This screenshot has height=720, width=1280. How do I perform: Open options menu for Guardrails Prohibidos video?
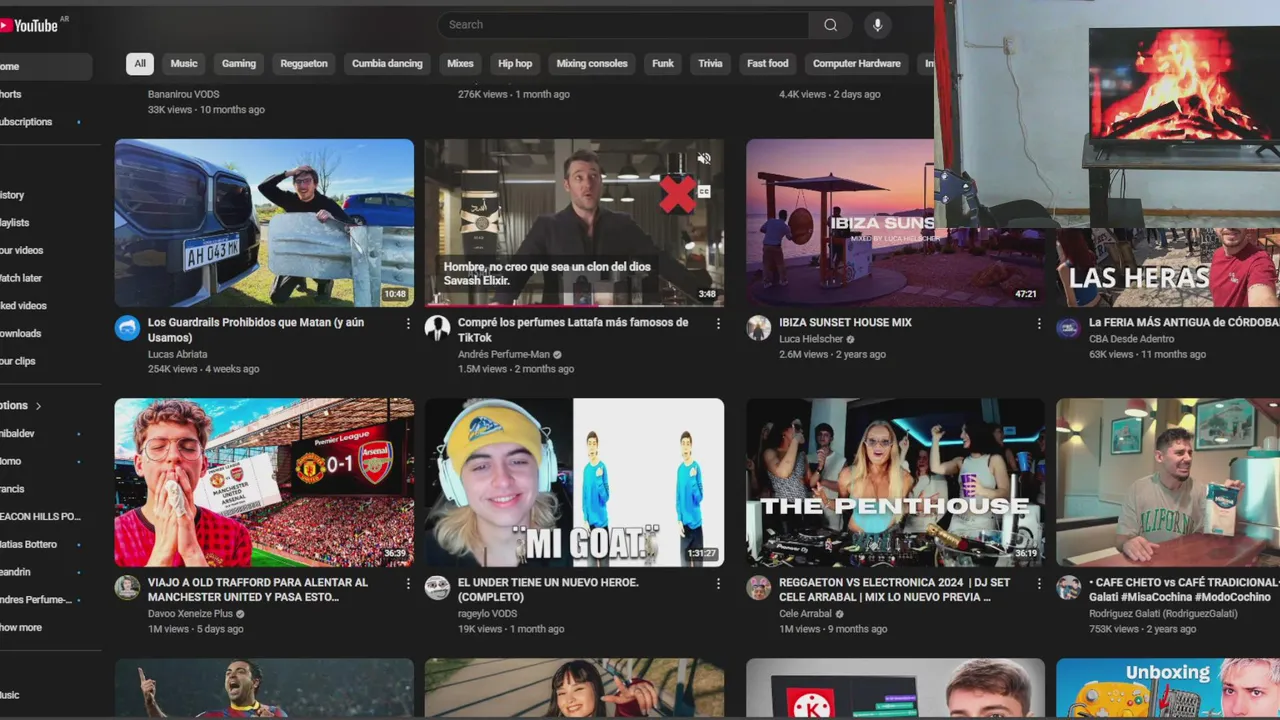point(408,324)
